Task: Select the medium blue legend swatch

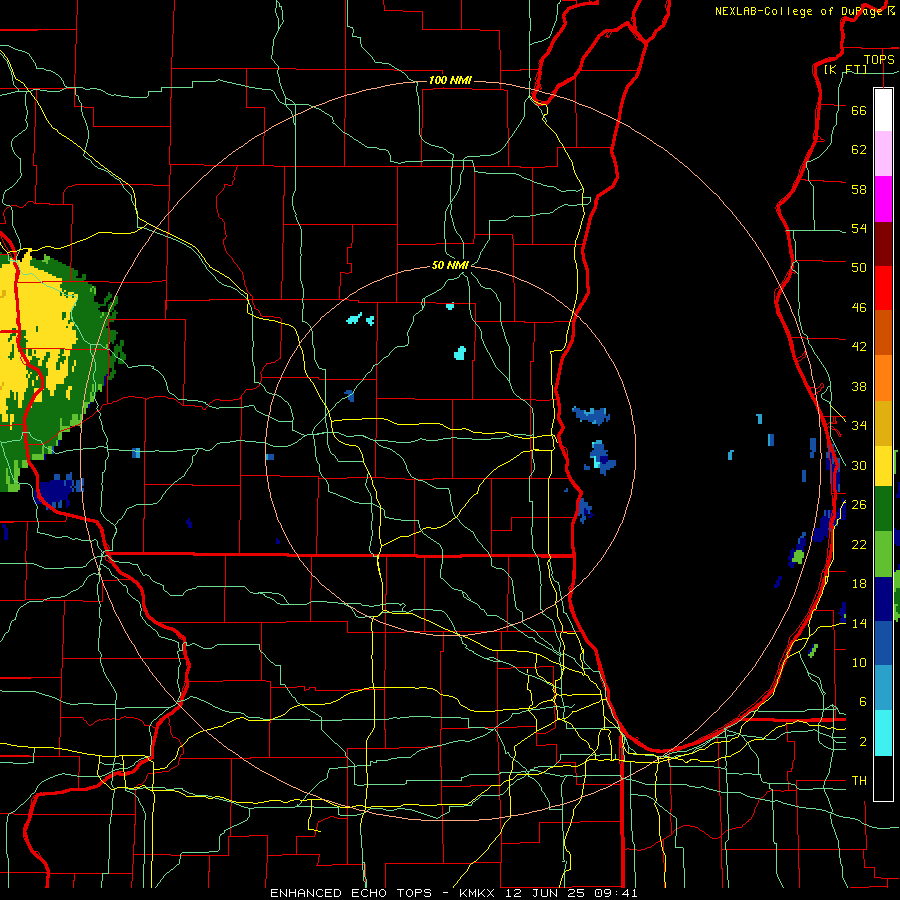Action: pyautogui.click(x=883, y=643)
